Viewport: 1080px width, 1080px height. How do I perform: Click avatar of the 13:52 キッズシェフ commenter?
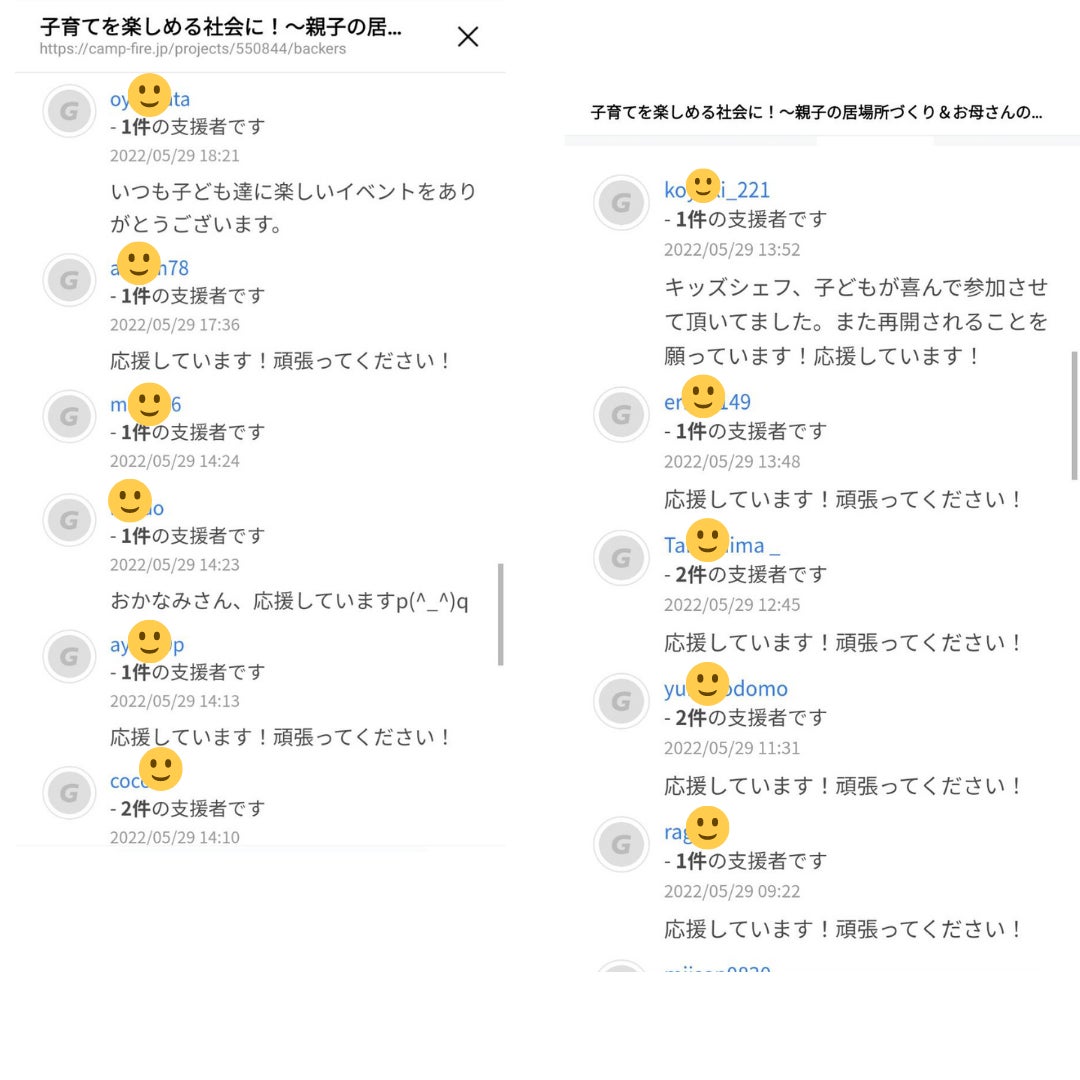tap(621, 203)
